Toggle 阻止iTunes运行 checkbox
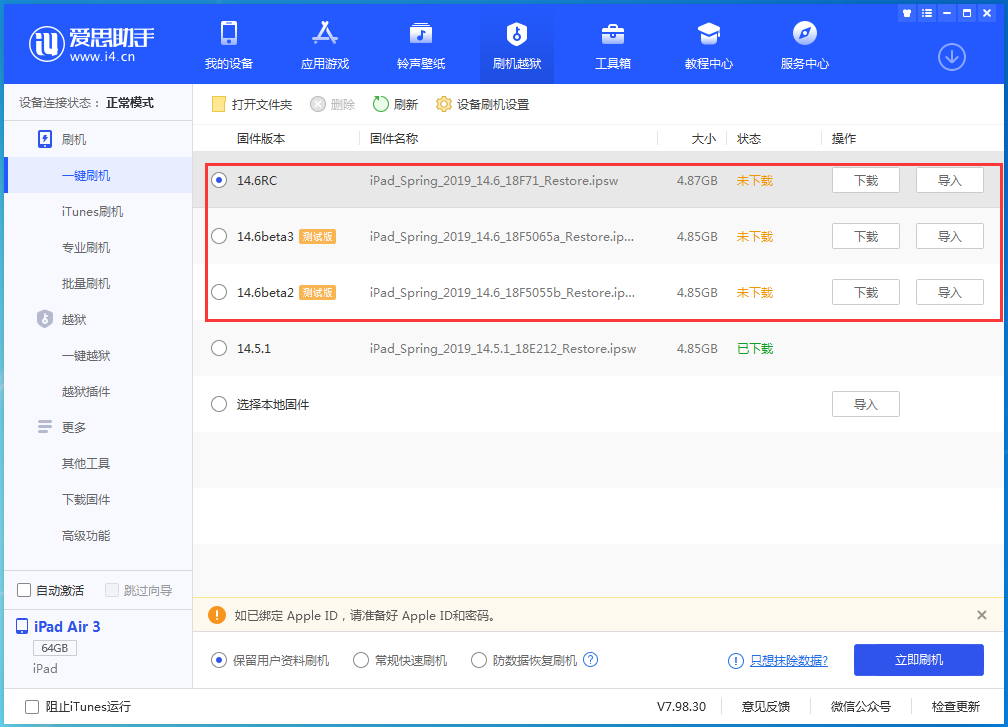 (32, 706)
